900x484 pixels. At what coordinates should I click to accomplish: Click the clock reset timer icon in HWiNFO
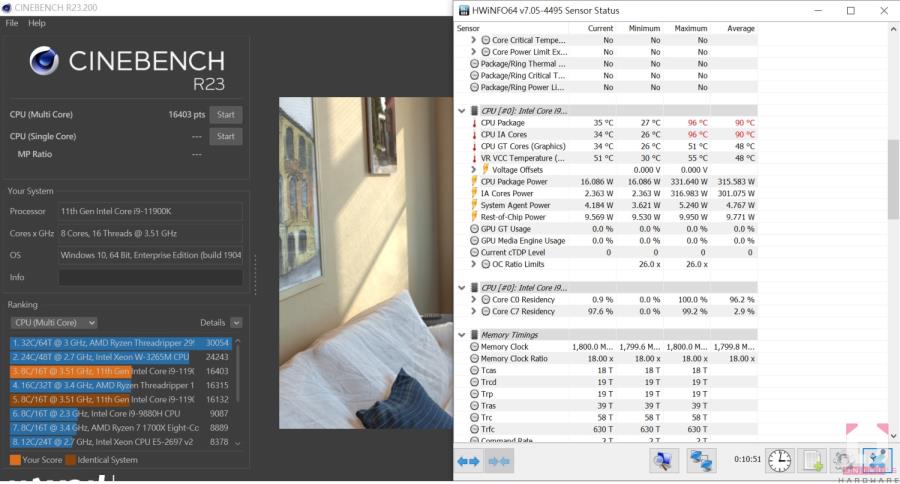click(779, 460)
